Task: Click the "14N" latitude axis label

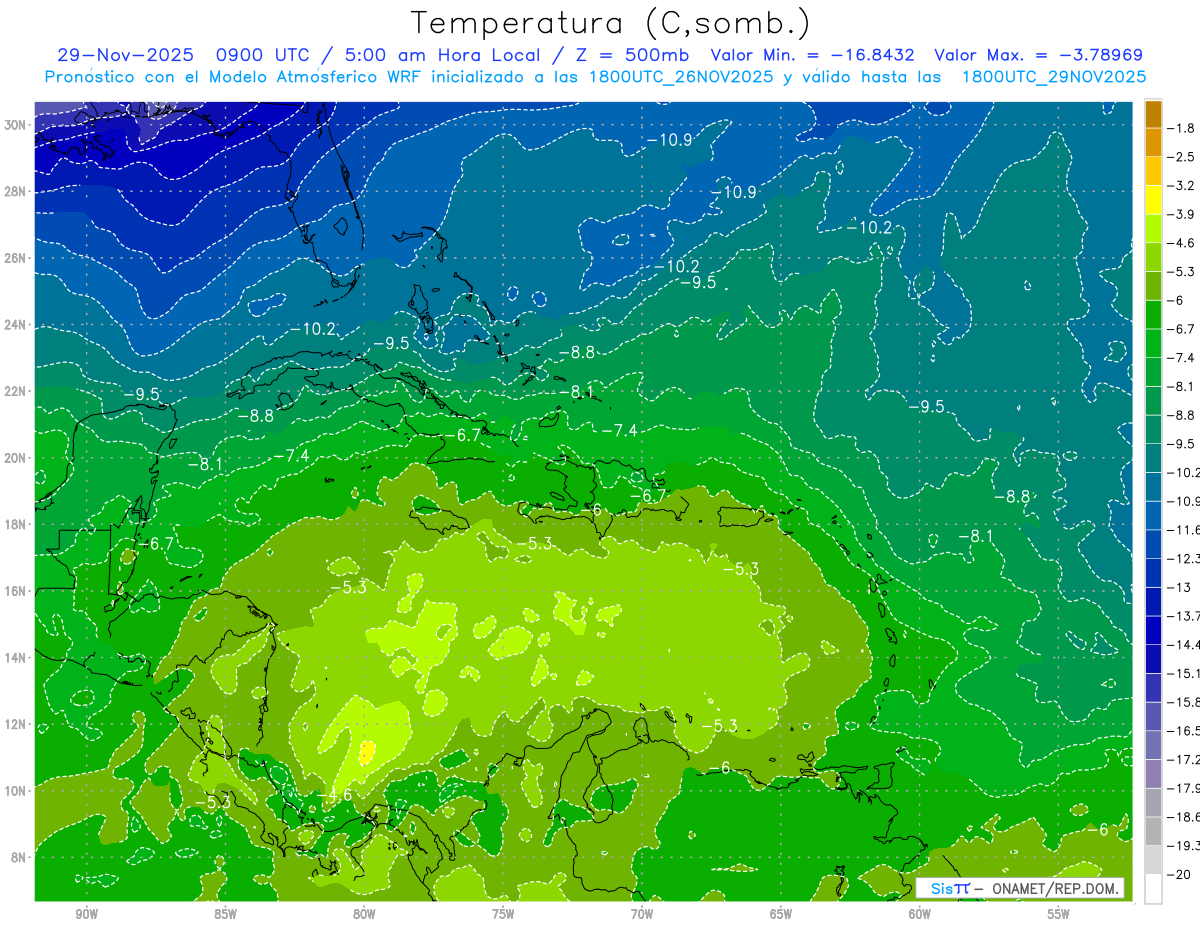Action: [16, 657]
